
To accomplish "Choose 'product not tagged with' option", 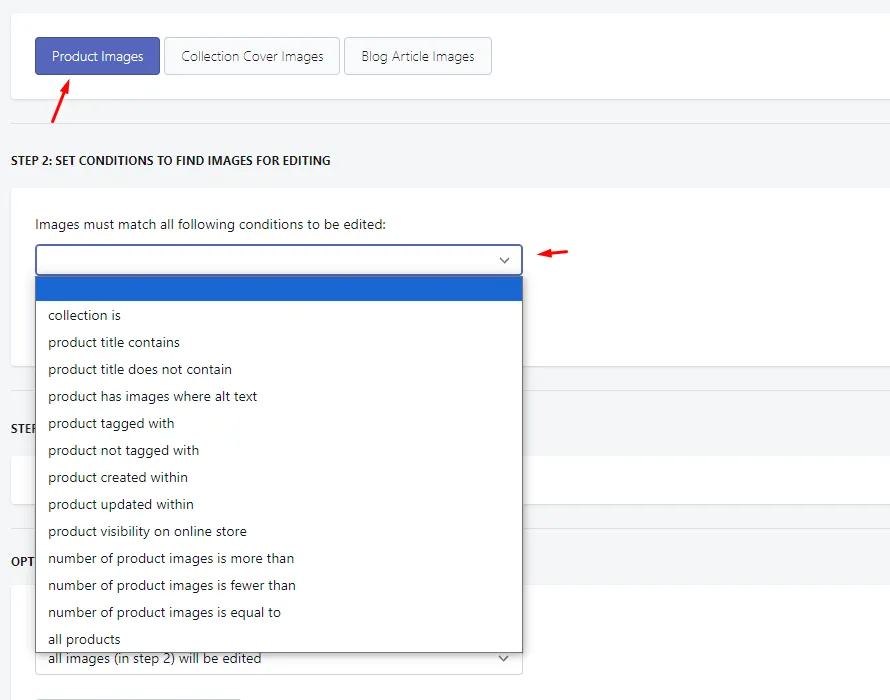I will [279, 450].
